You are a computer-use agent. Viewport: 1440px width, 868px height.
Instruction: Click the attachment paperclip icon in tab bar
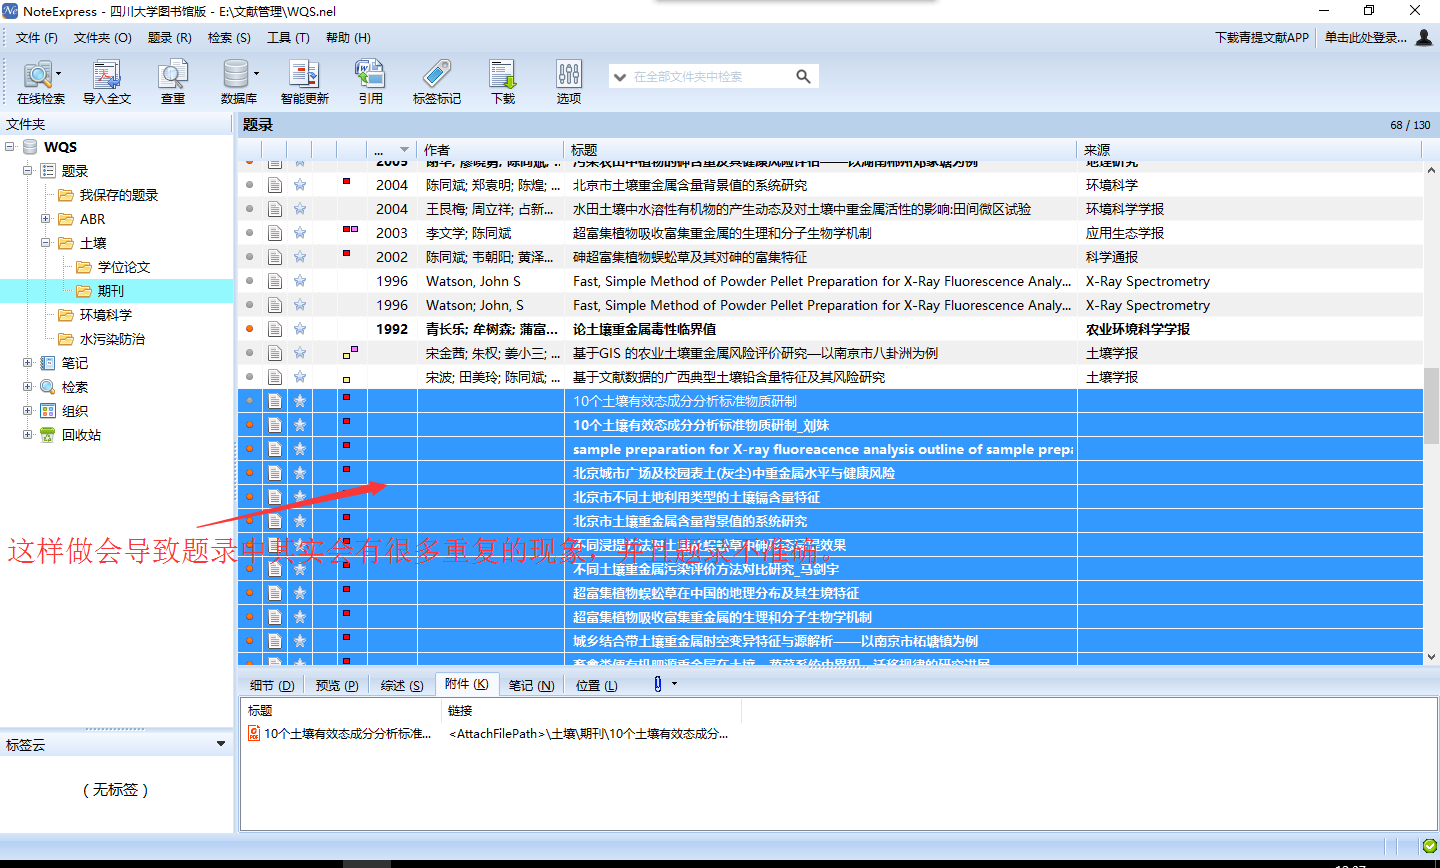[657, 684]
